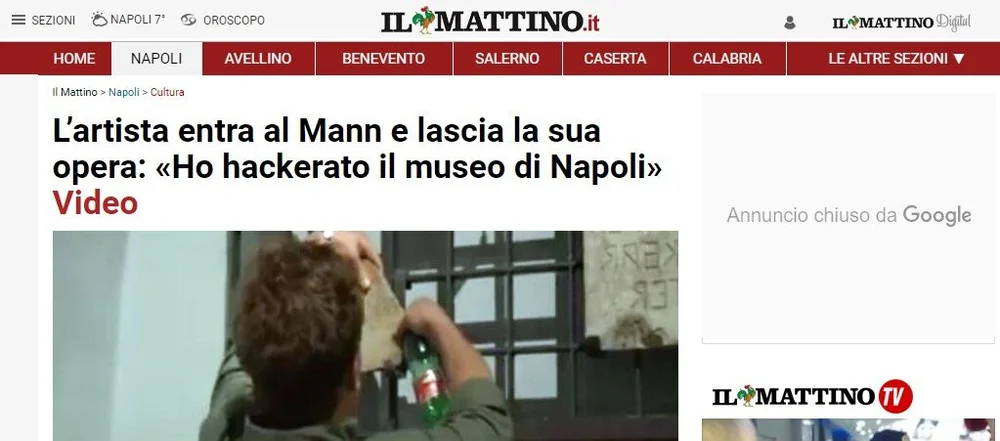1000x441 pixels.
Task: Switch to the Salerno section
Action: pos(507,59)
